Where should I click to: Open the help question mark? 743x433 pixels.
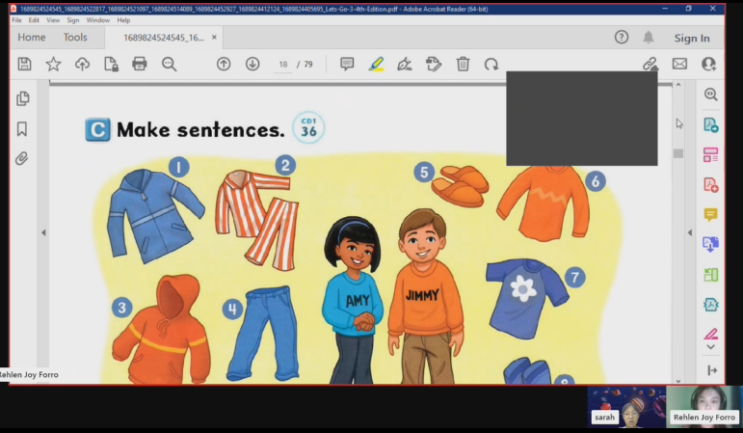click(x=621, y=37)
